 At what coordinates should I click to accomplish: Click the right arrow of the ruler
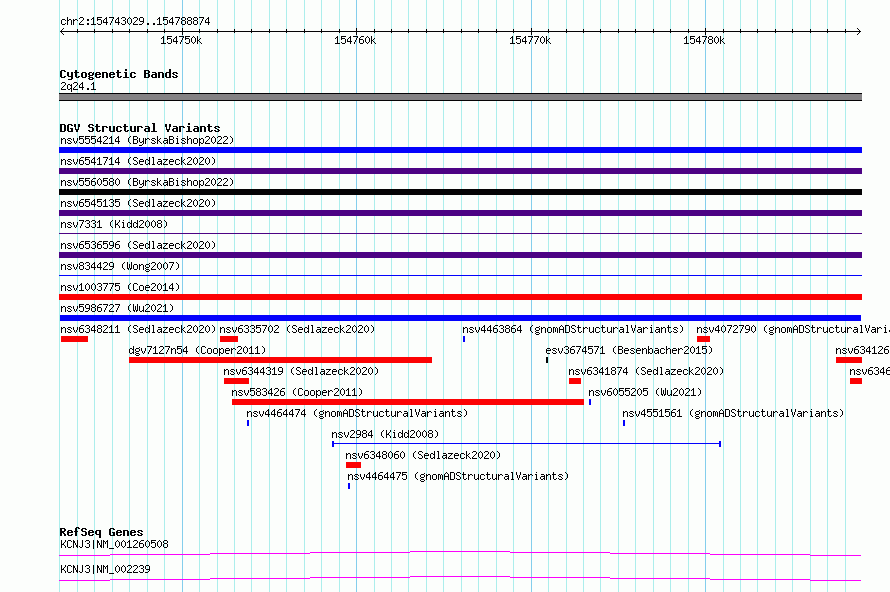(x=858, y=31)
